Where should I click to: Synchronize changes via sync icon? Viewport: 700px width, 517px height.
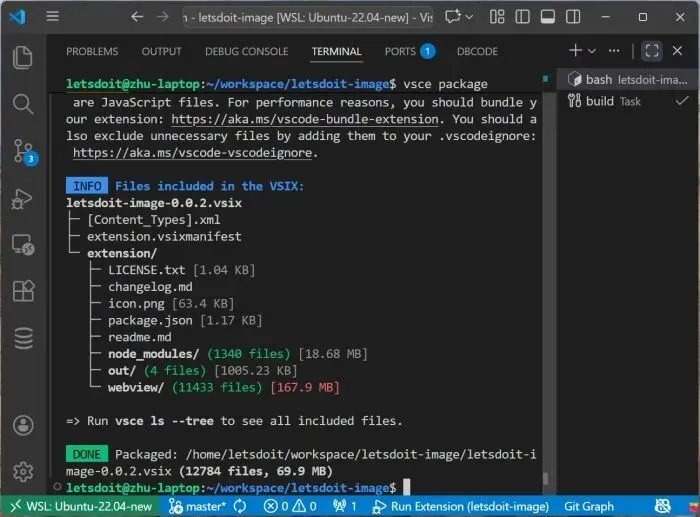pyautogui.click(x=240, y=506)
